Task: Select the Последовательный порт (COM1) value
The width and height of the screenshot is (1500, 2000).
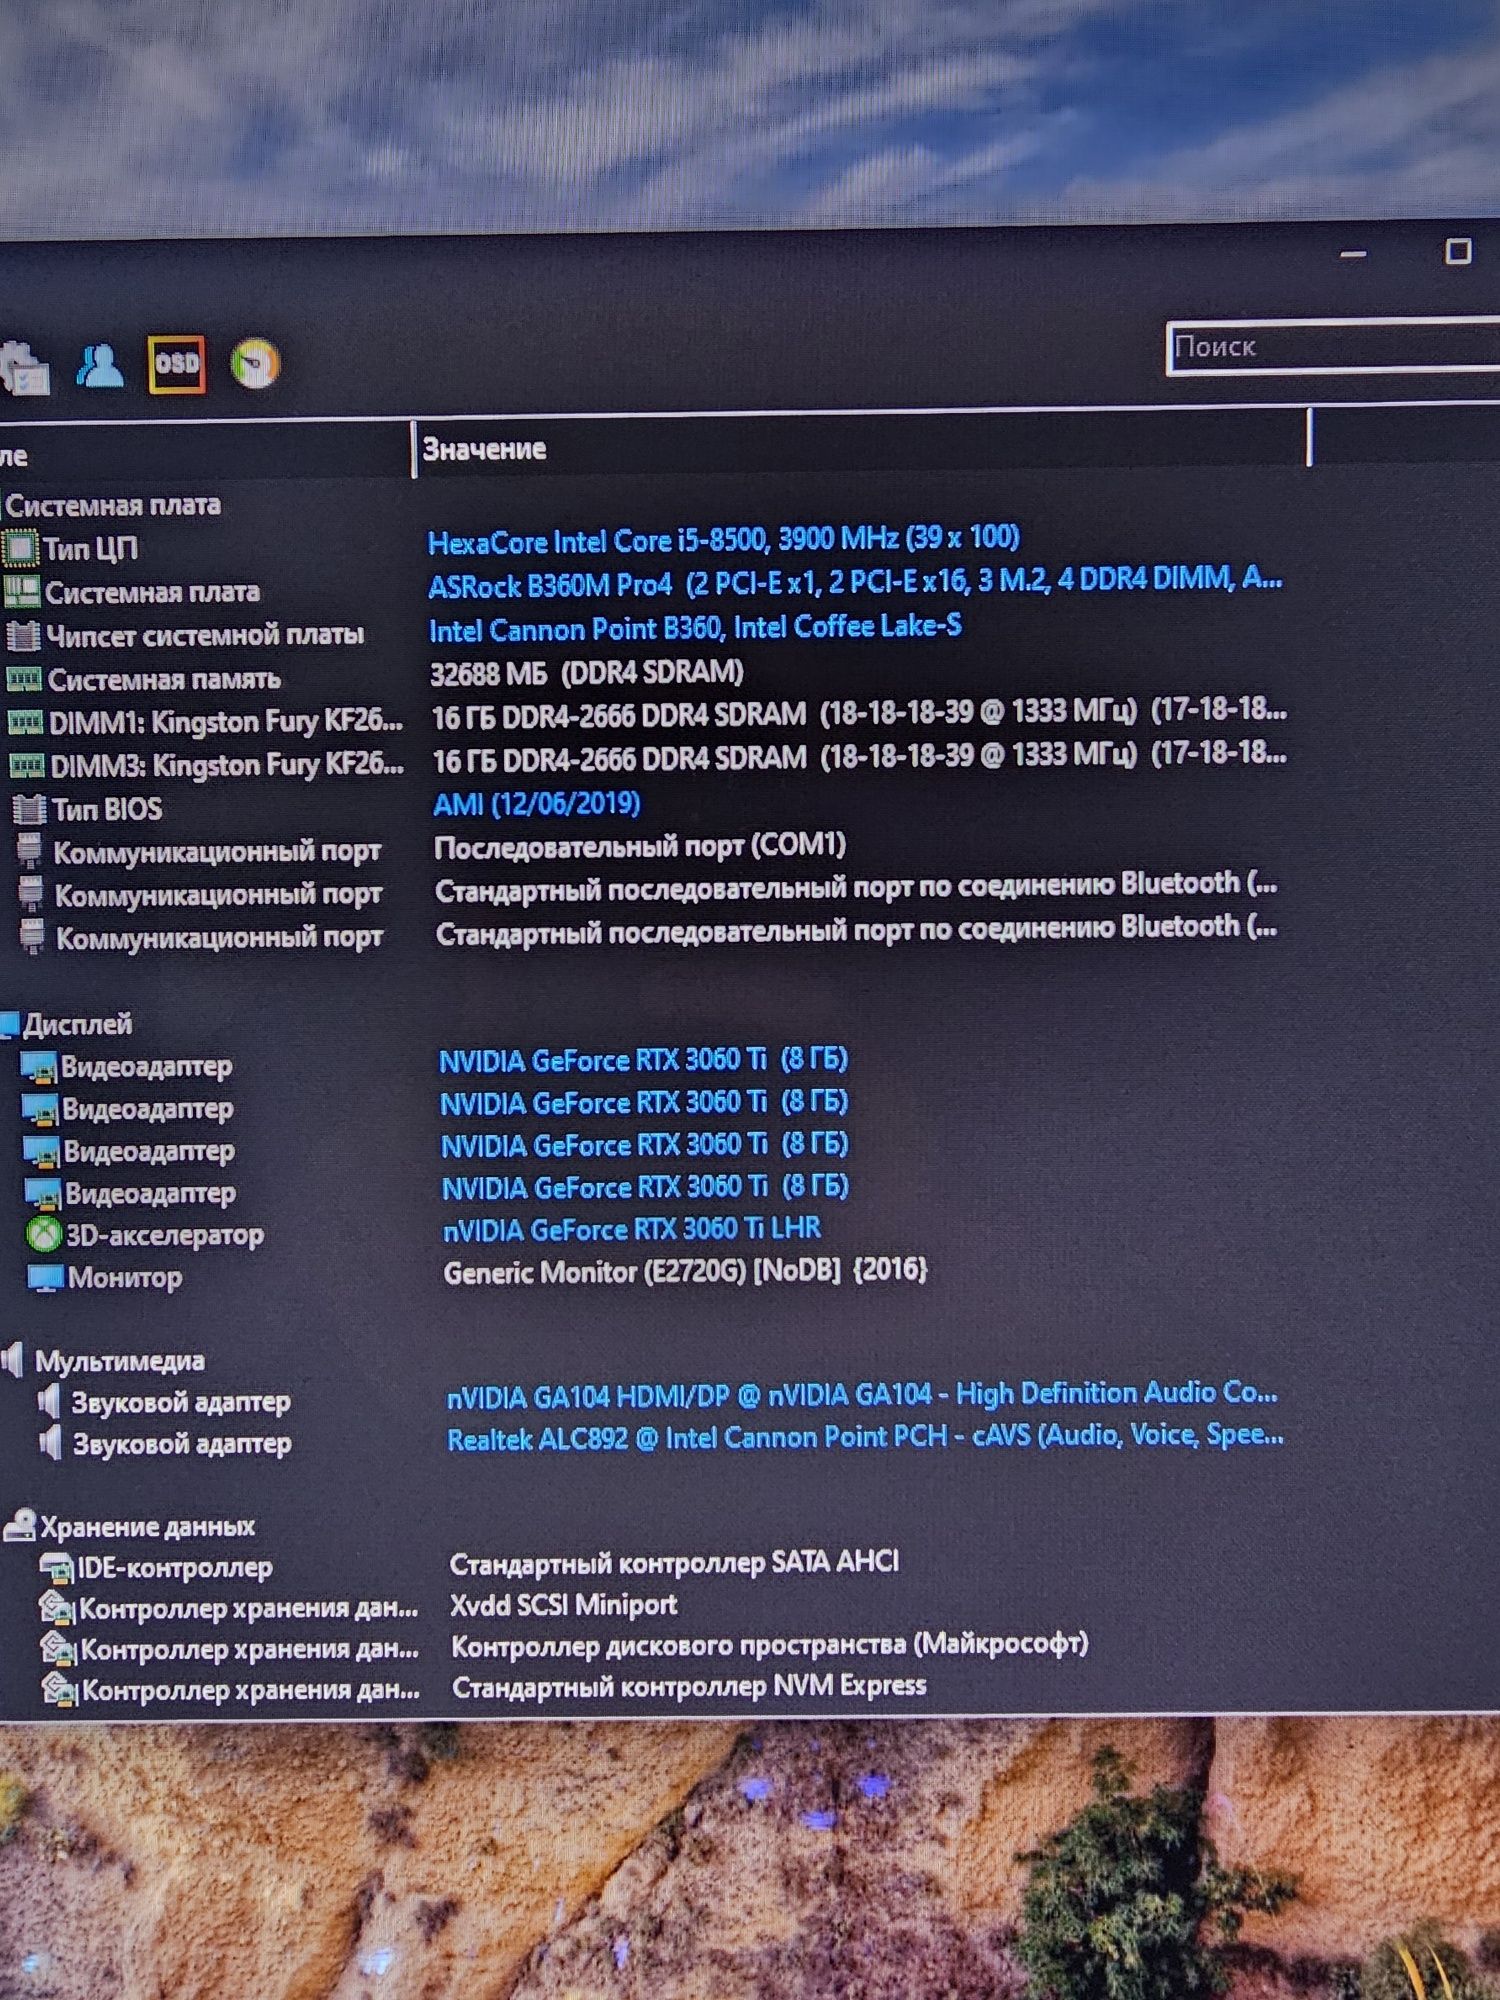Action: point(640,846)
